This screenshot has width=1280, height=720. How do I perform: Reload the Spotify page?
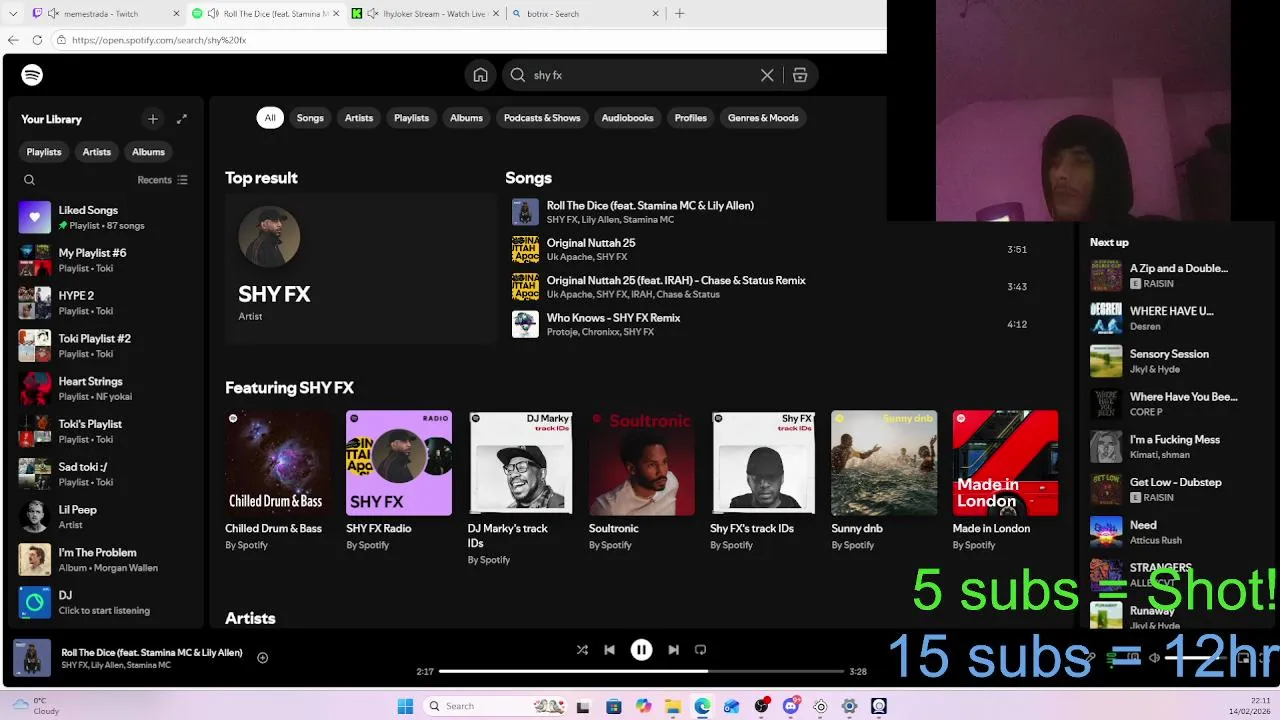click(x=37, y=40)
